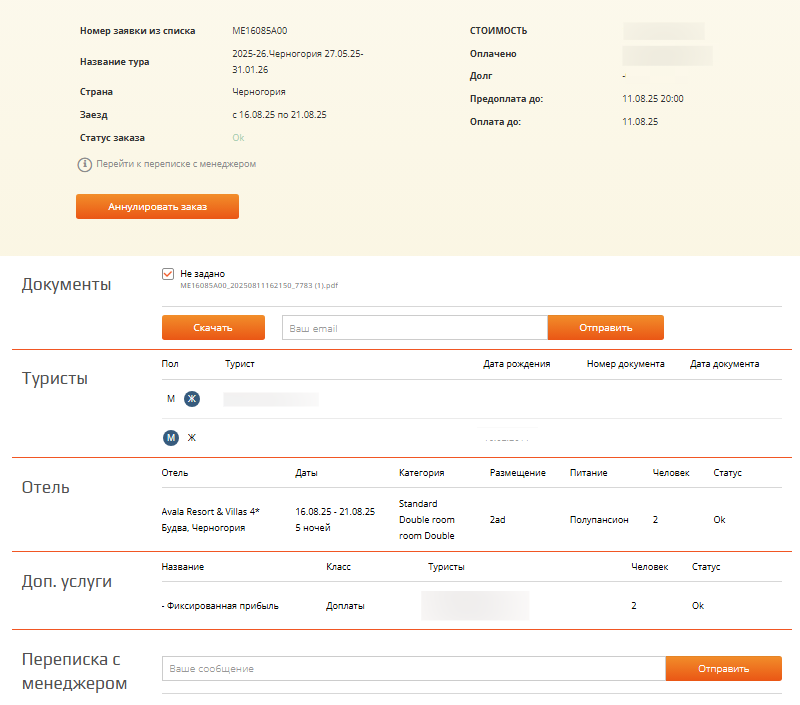Click the 'Avala Resort & Villas 4*' hotel name
Image resolution: width=800 pixels, height=705 pixels.
(x=210, y=511)
